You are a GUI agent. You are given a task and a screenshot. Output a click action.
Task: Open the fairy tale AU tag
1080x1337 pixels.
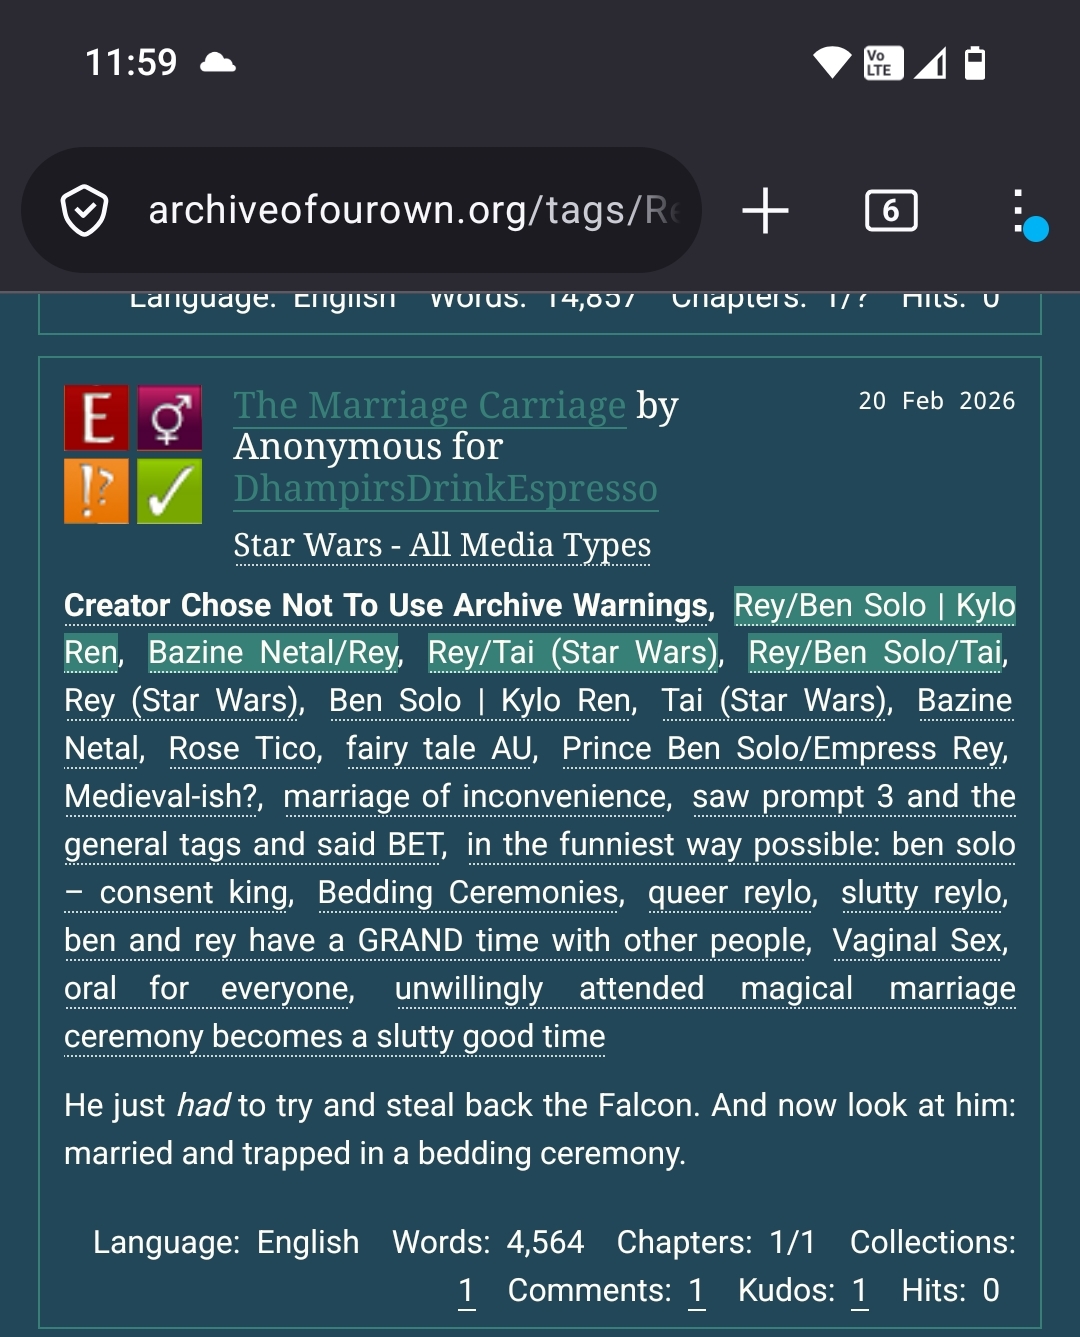coord(439,749)
